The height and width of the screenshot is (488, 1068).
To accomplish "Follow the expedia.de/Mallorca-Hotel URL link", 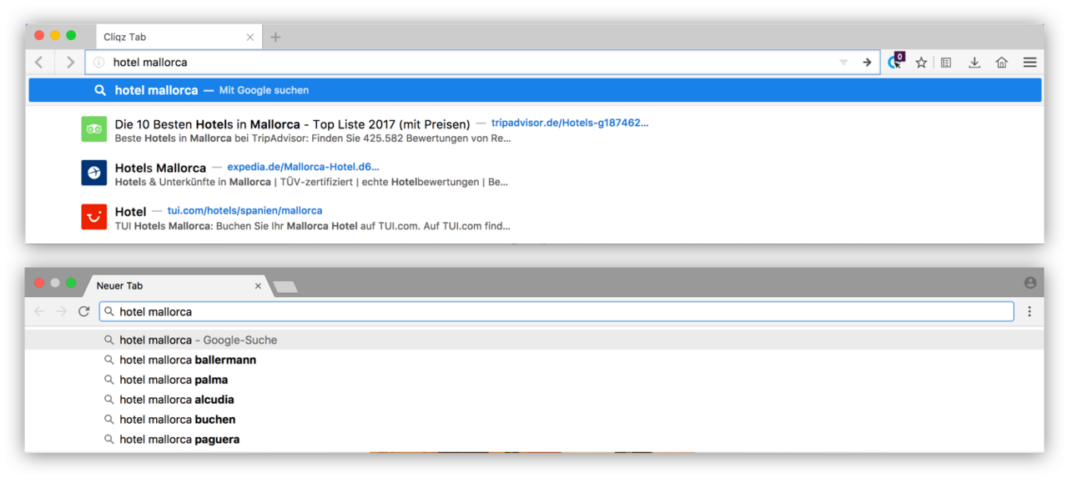I will coord(303,167).
